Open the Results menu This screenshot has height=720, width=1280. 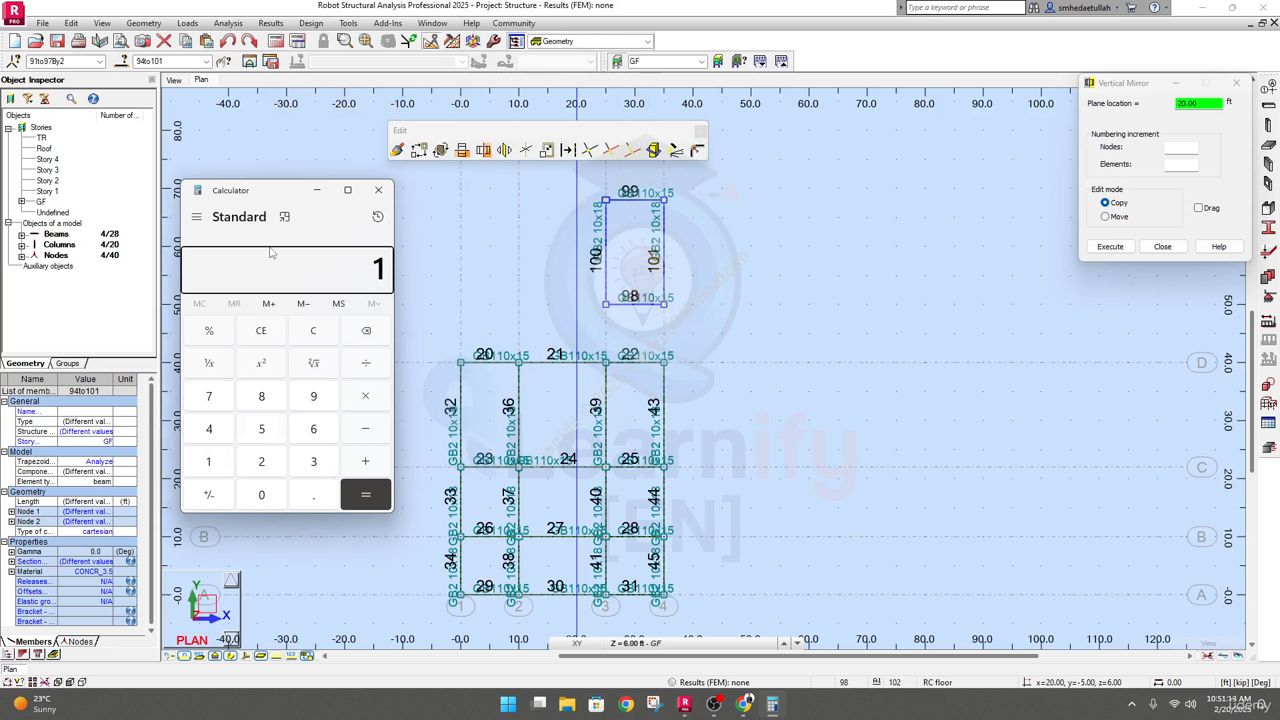click(x=271, y=23)
